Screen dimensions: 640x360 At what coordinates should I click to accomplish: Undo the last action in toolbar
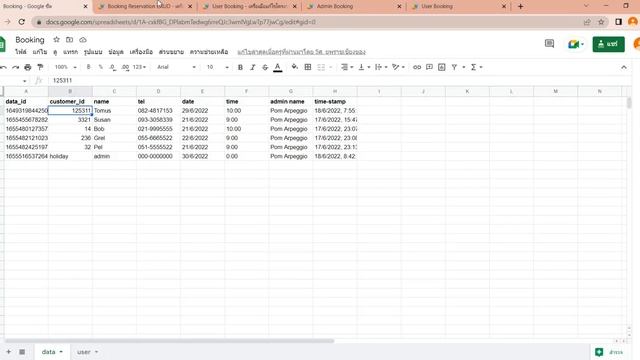(3, 67)
